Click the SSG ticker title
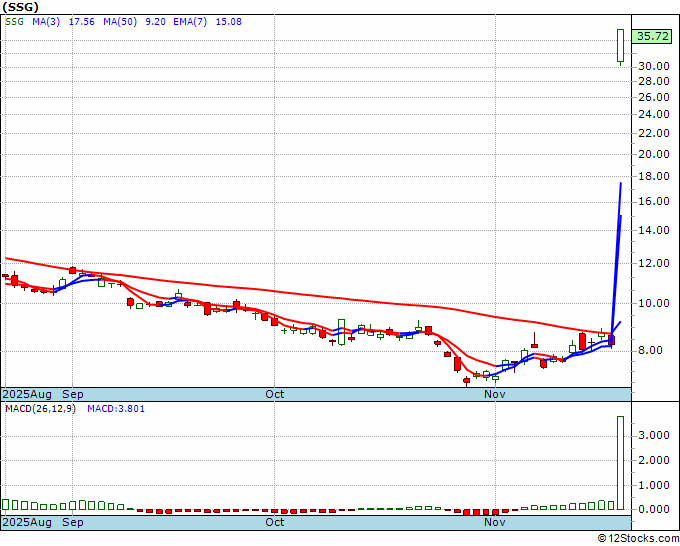Screen dimensions: 680x546 (x=20, y=7)
